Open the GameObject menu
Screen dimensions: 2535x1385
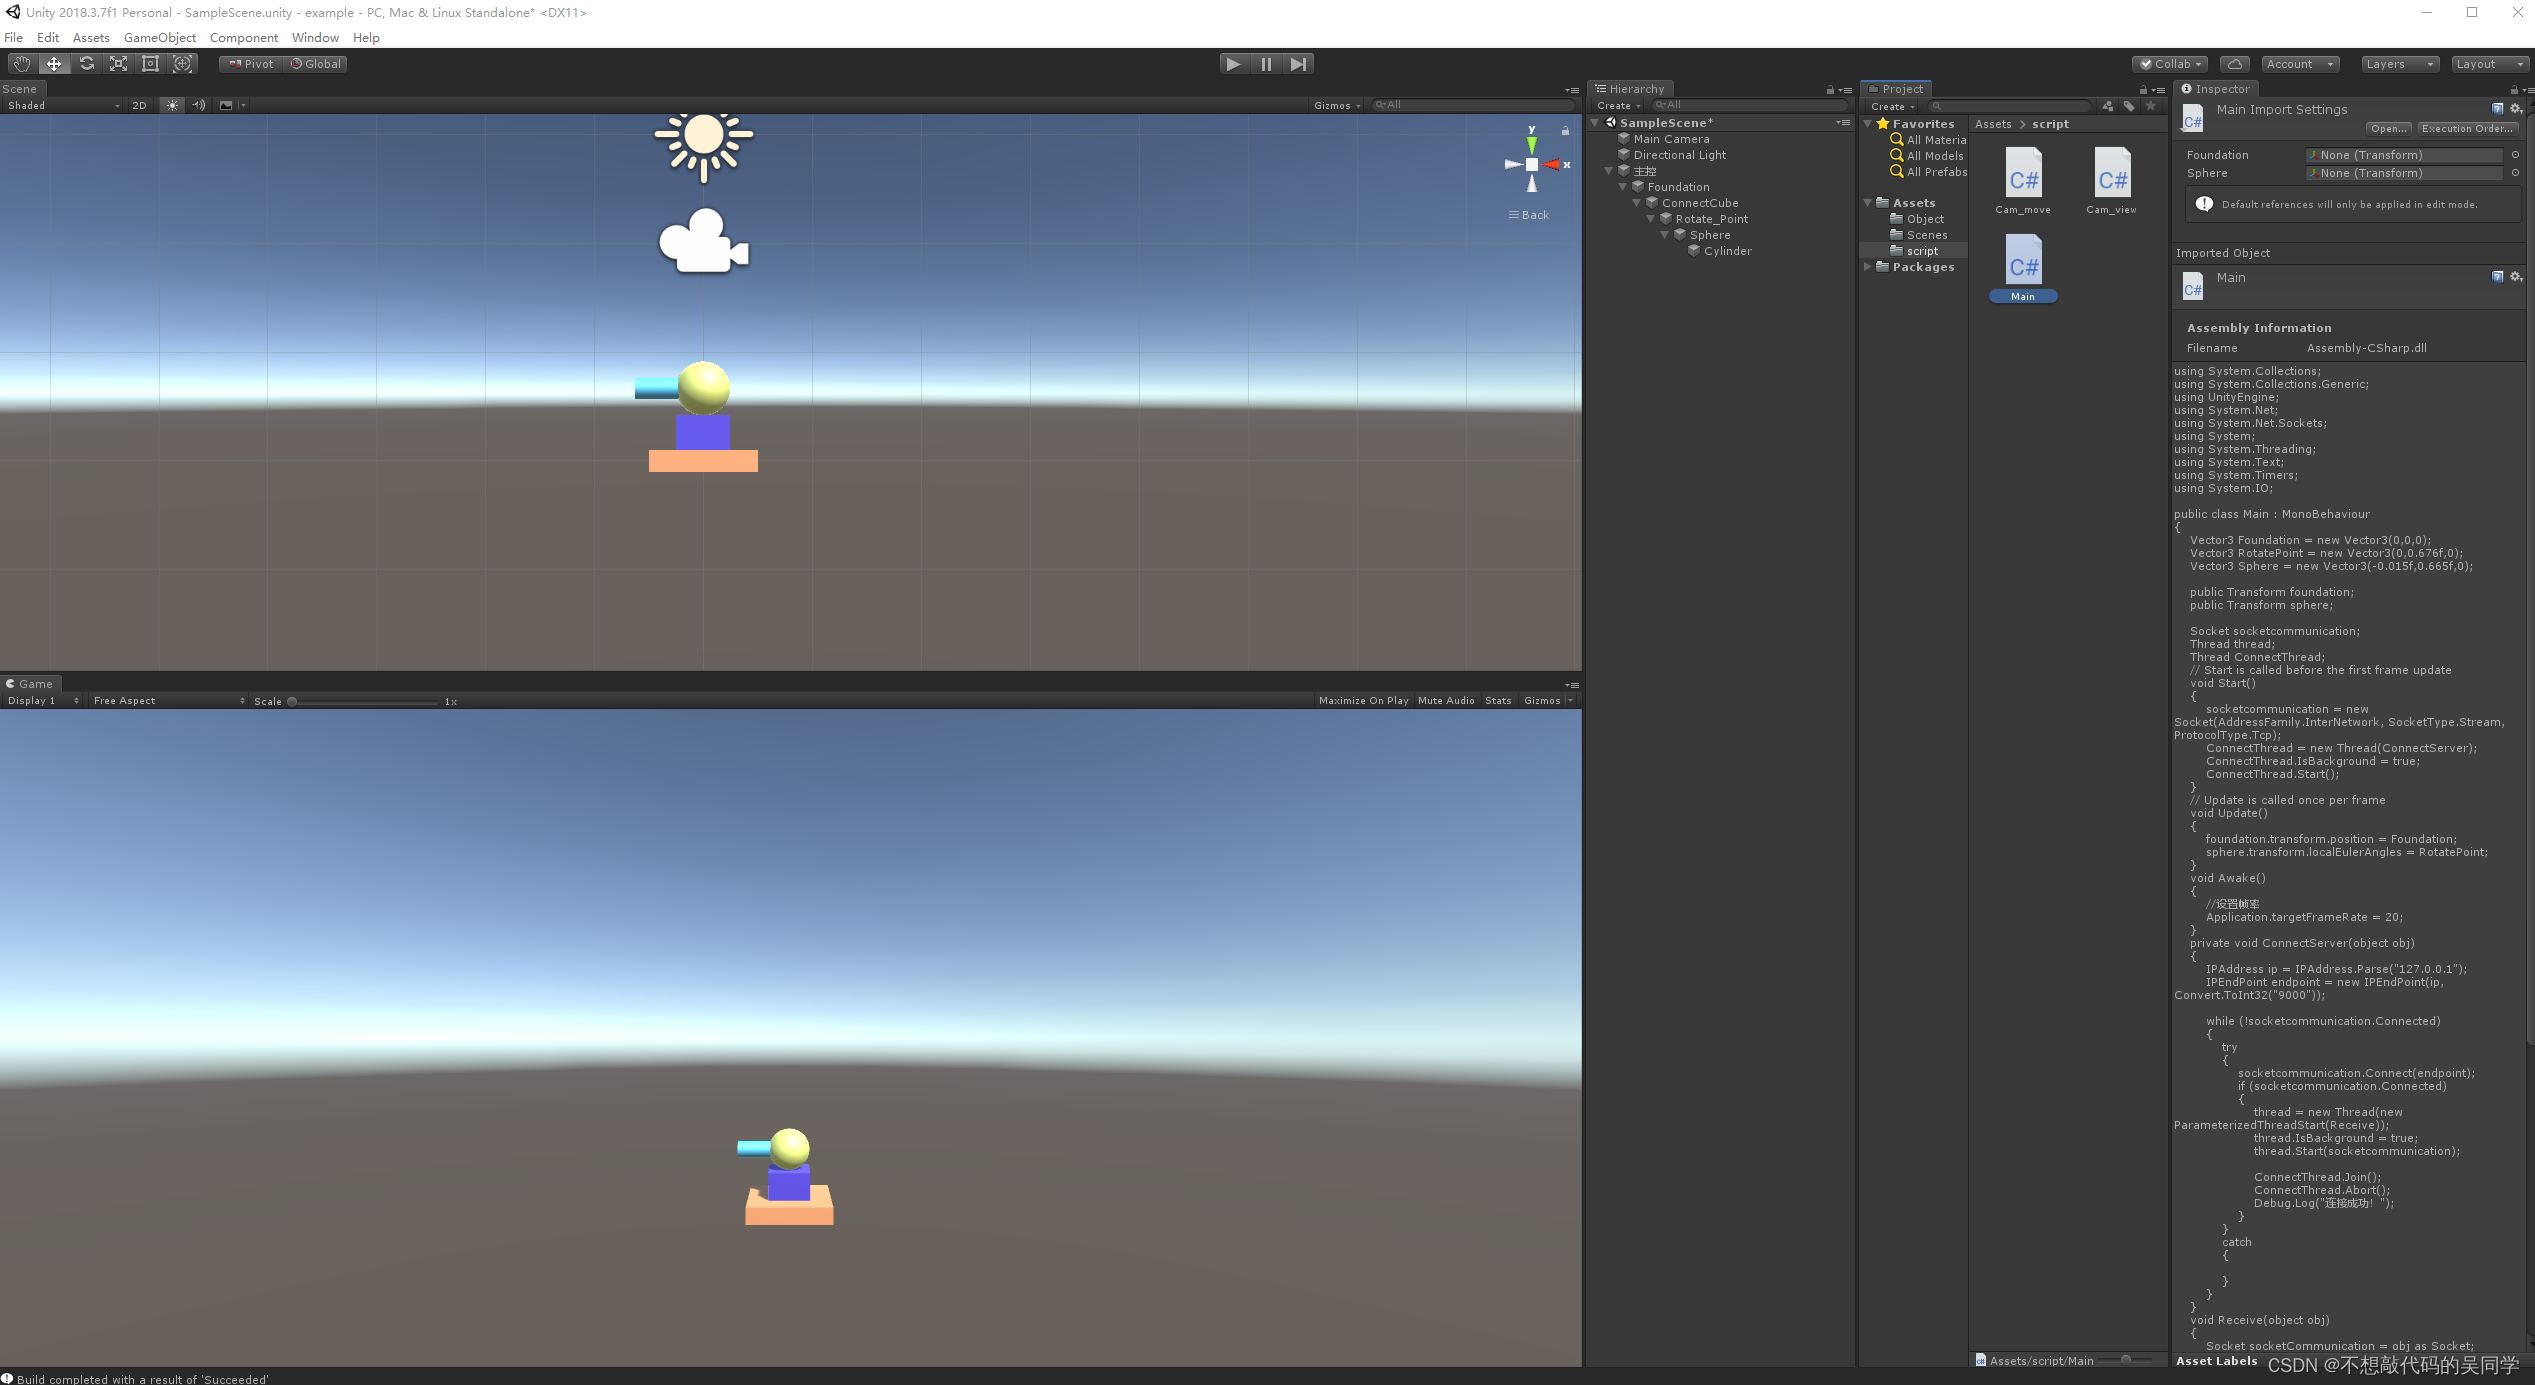click(x=160, y=38)
